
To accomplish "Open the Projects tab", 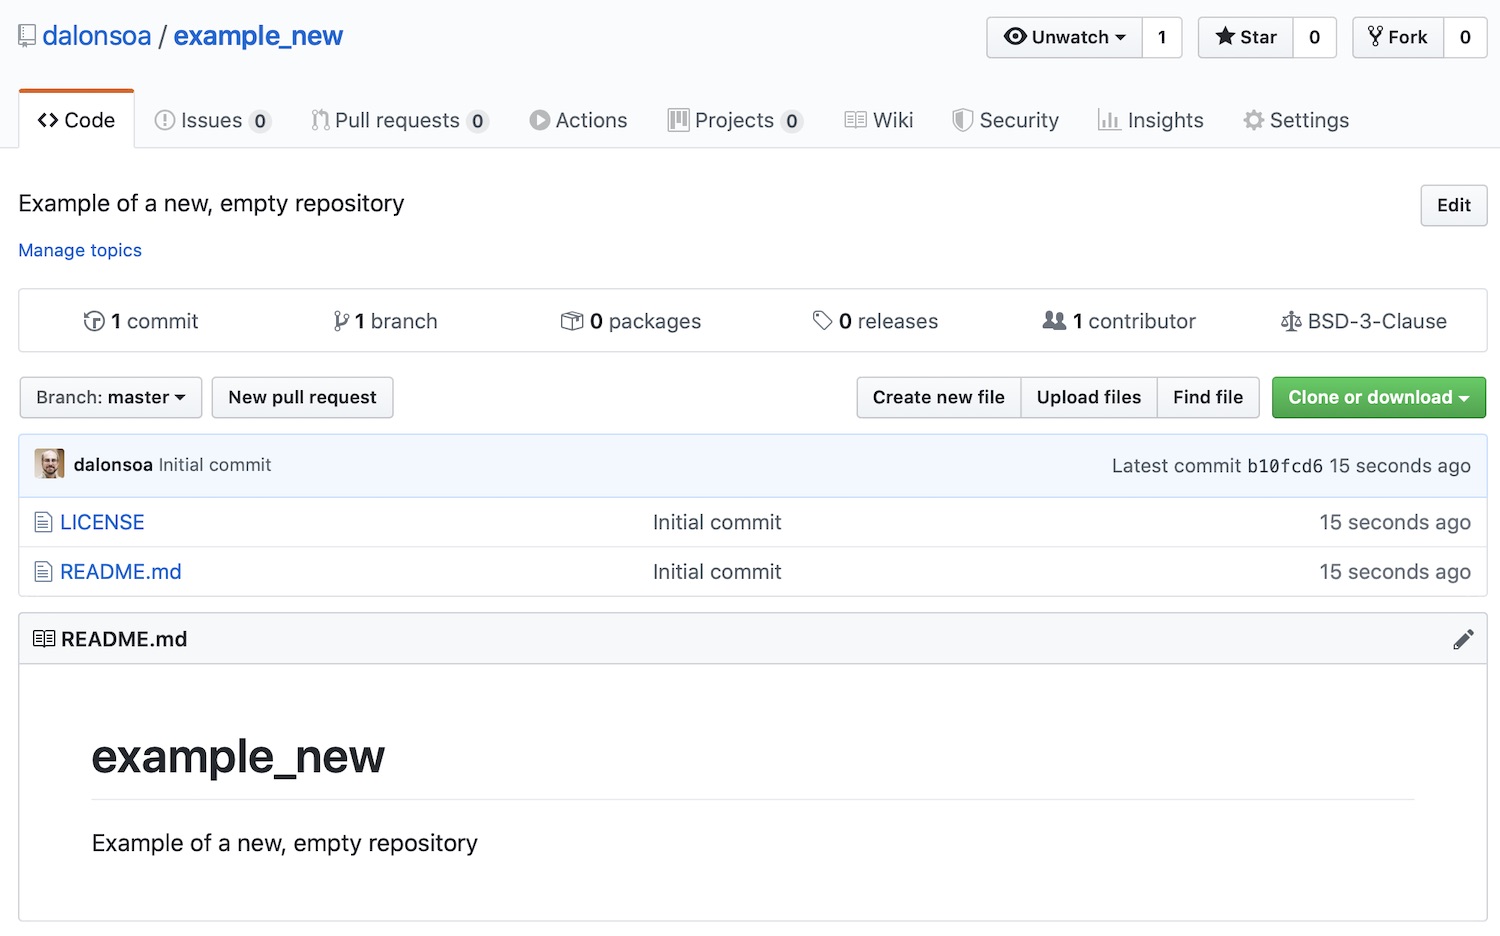I will tap(735, 120).
